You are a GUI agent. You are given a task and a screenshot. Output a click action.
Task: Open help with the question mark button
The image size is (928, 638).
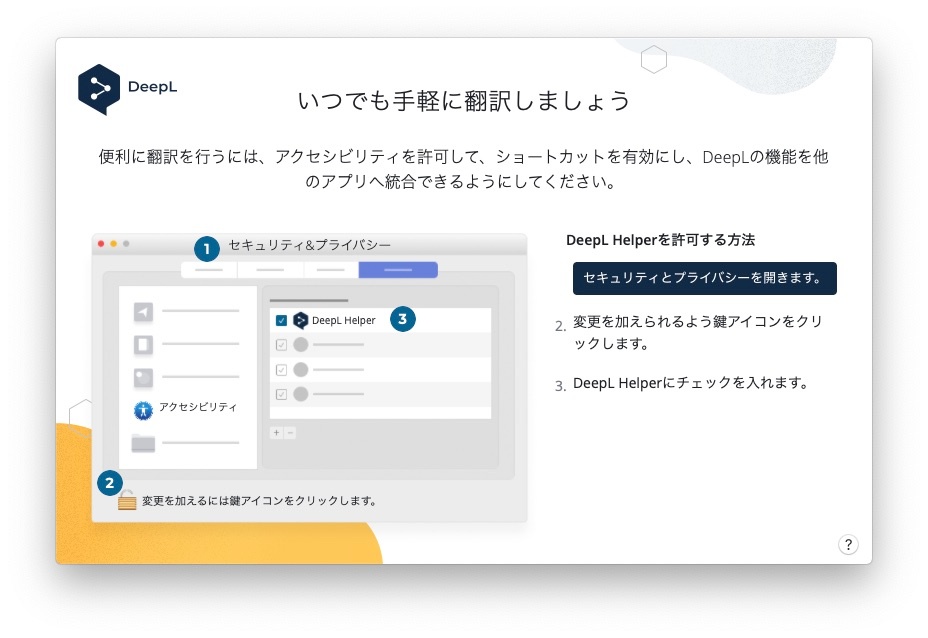[x=848, y=544]
